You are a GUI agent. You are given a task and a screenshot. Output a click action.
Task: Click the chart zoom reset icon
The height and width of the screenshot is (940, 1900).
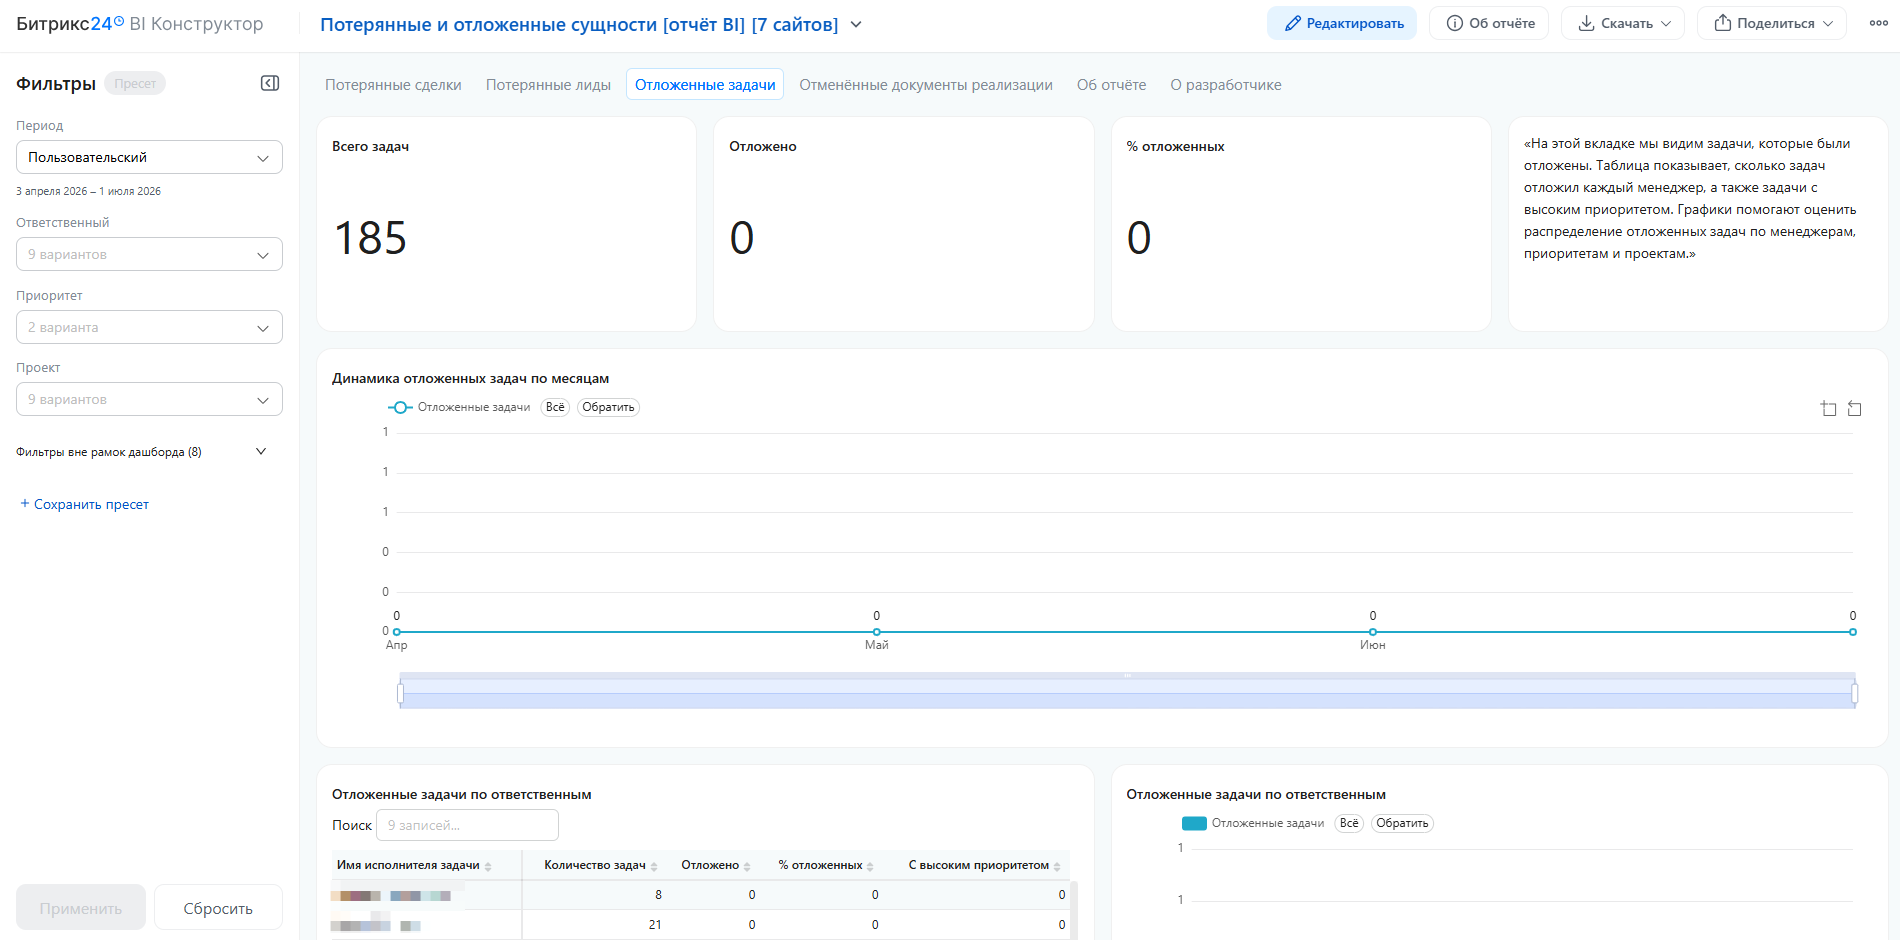click(1855, 408)
